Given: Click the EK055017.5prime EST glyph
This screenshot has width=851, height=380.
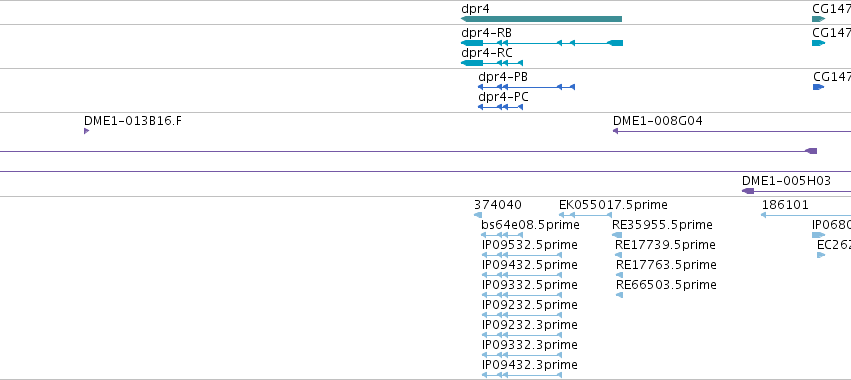Looking at the screenshot, I should pos(585,215).
